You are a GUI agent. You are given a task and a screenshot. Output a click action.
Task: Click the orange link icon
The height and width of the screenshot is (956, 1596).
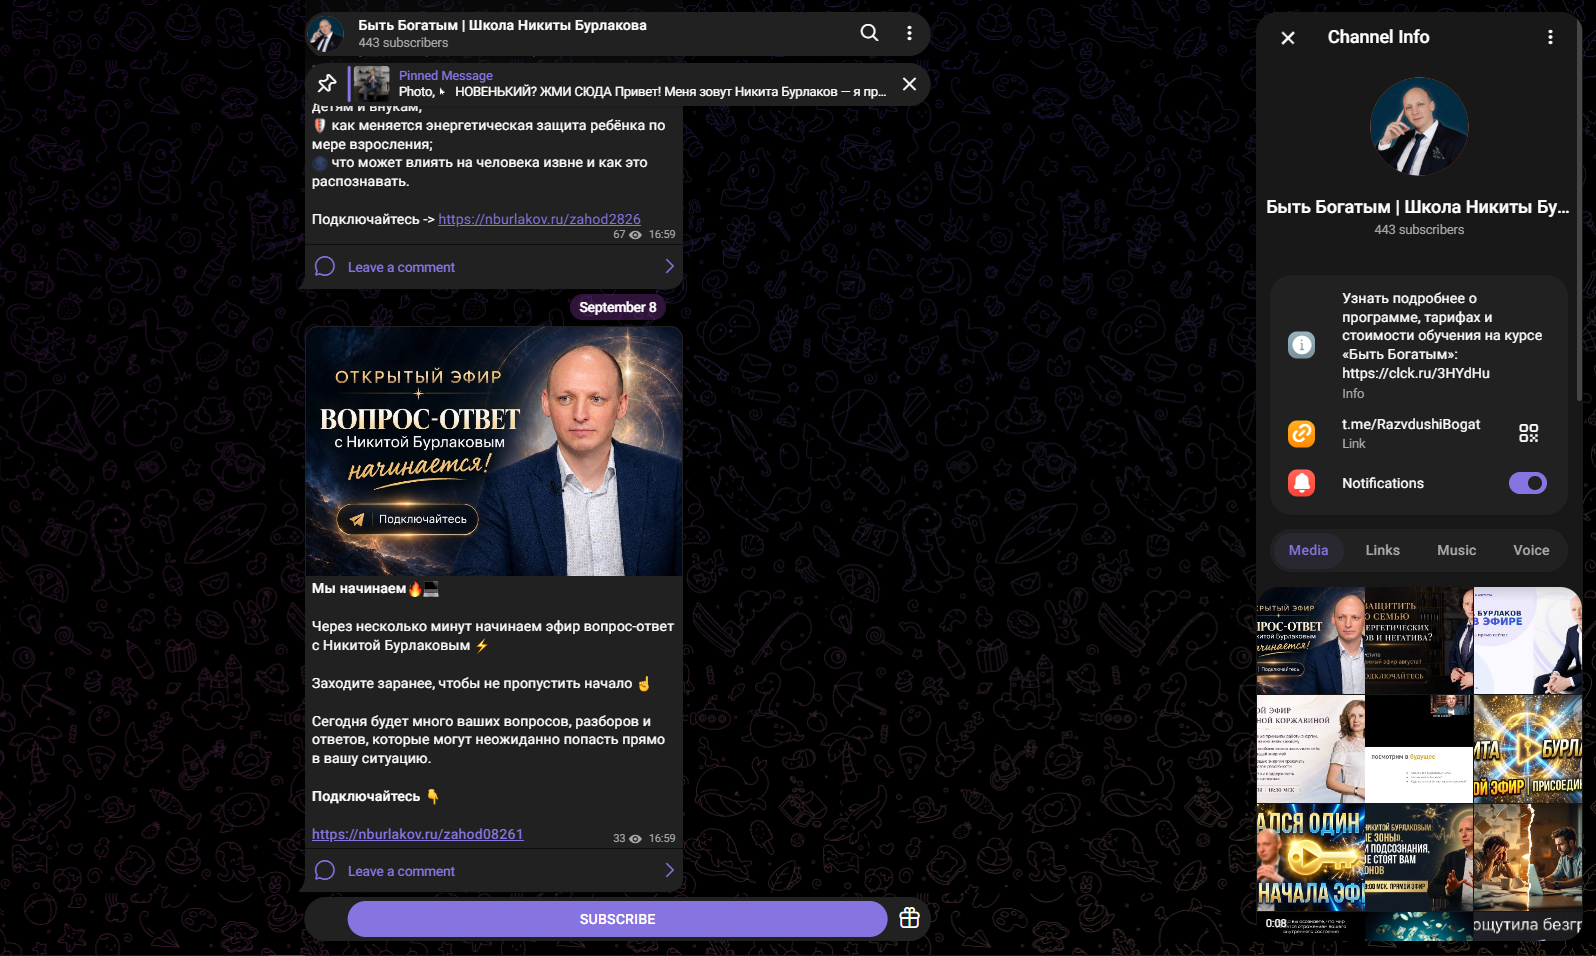1301,434
